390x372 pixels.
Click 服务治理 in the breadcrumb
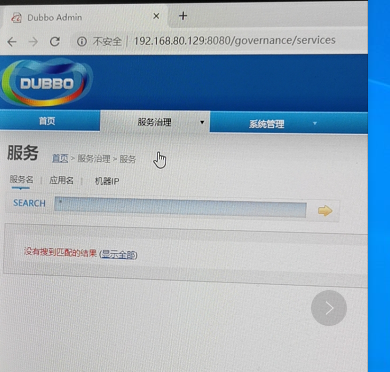pos(94,159)
